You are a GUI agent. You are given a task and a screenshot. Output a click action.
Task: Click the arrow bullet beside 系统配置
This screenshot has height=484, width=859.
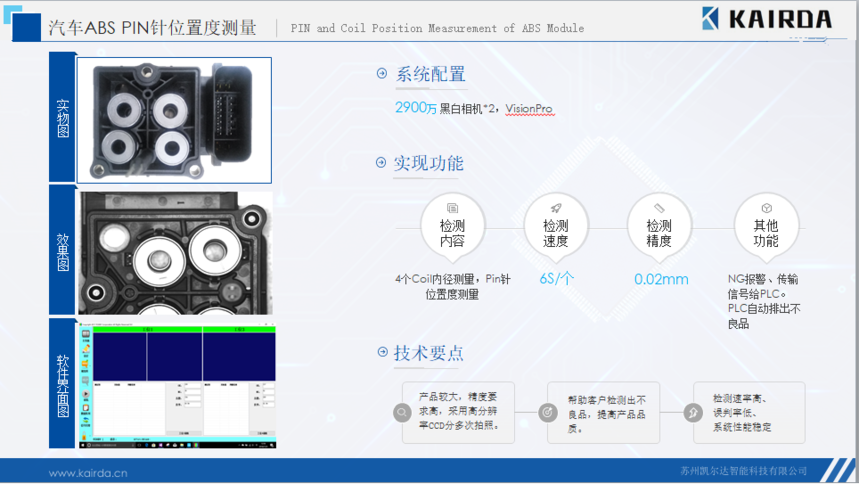click(x=382, y=73)
